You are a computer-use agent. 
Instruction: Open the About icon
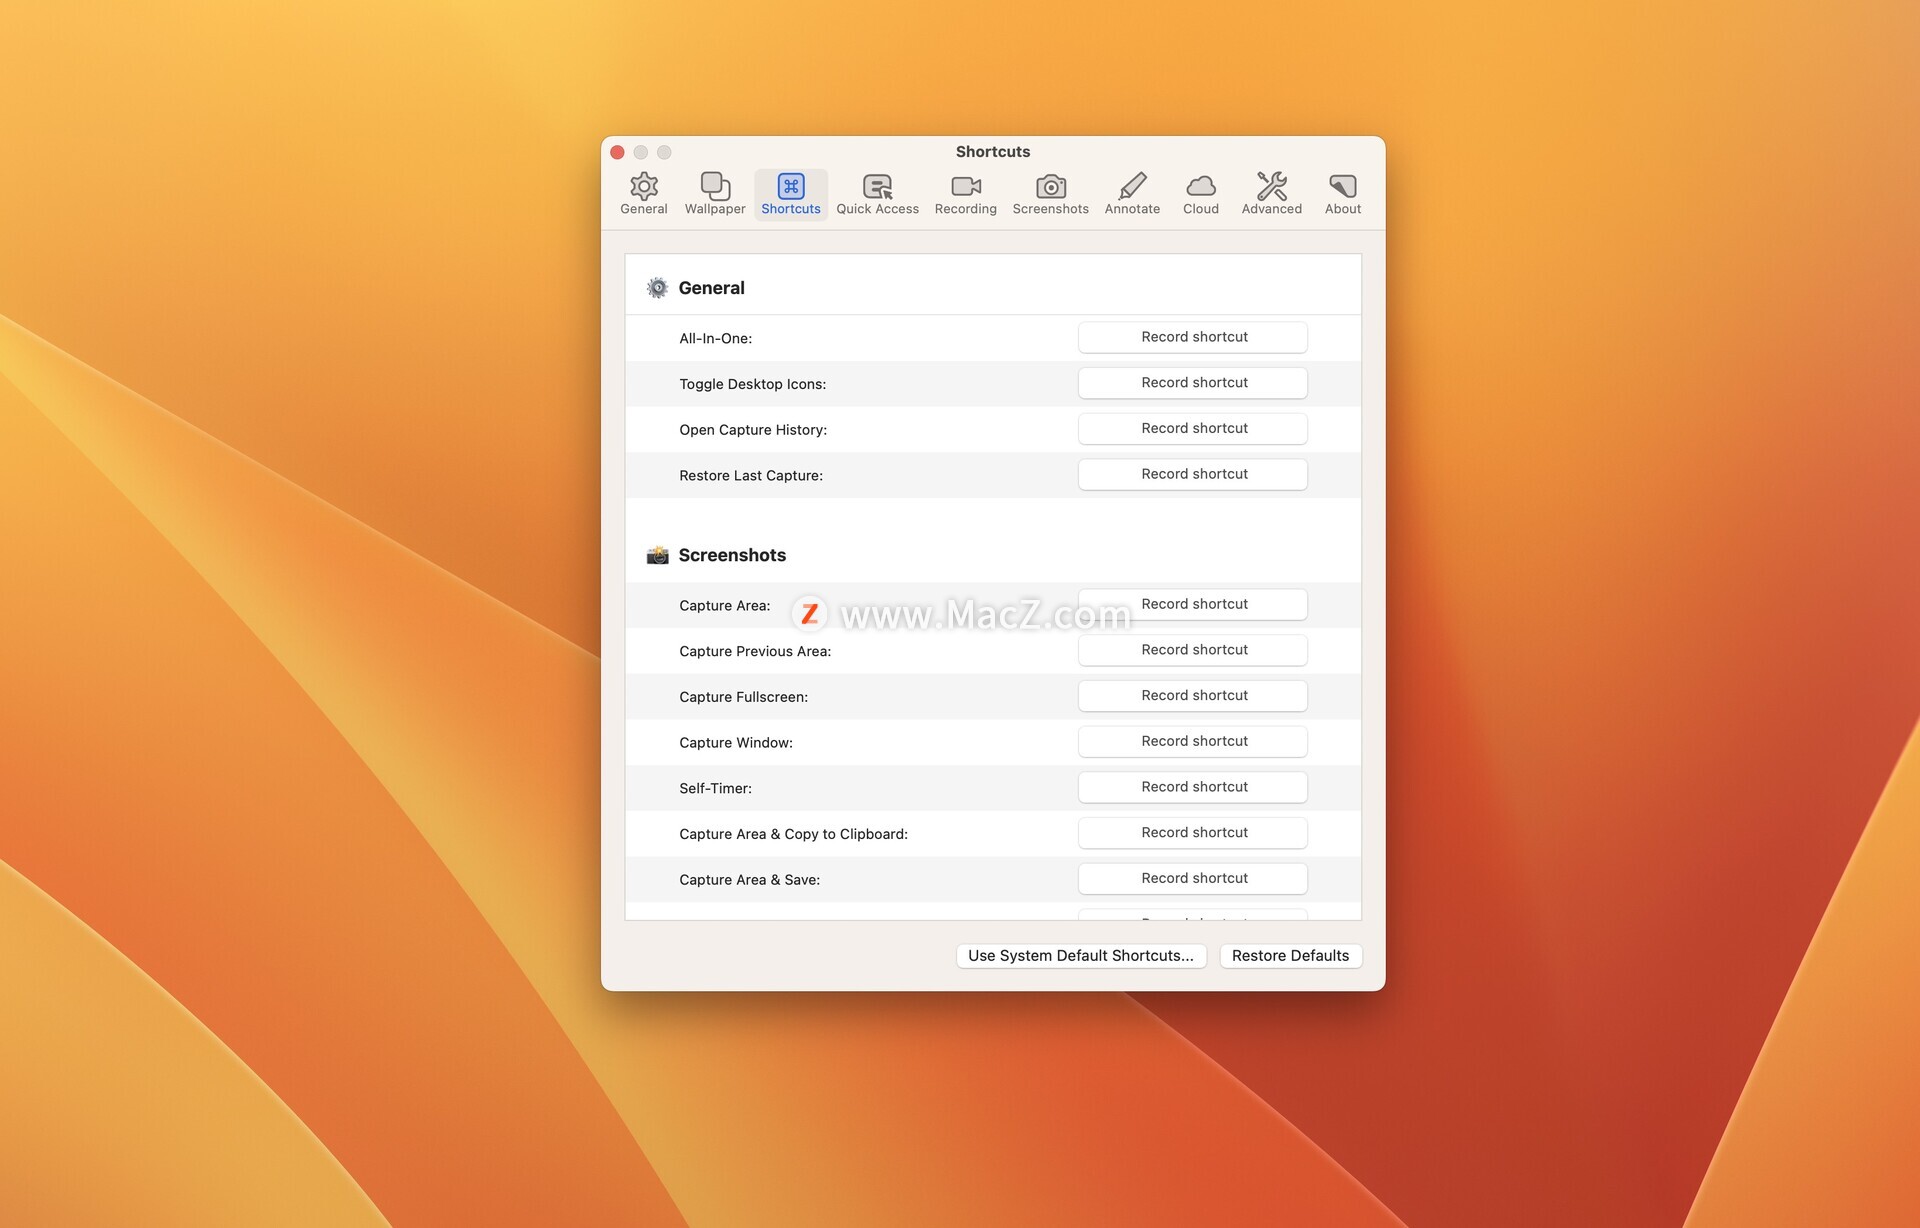1342,187
